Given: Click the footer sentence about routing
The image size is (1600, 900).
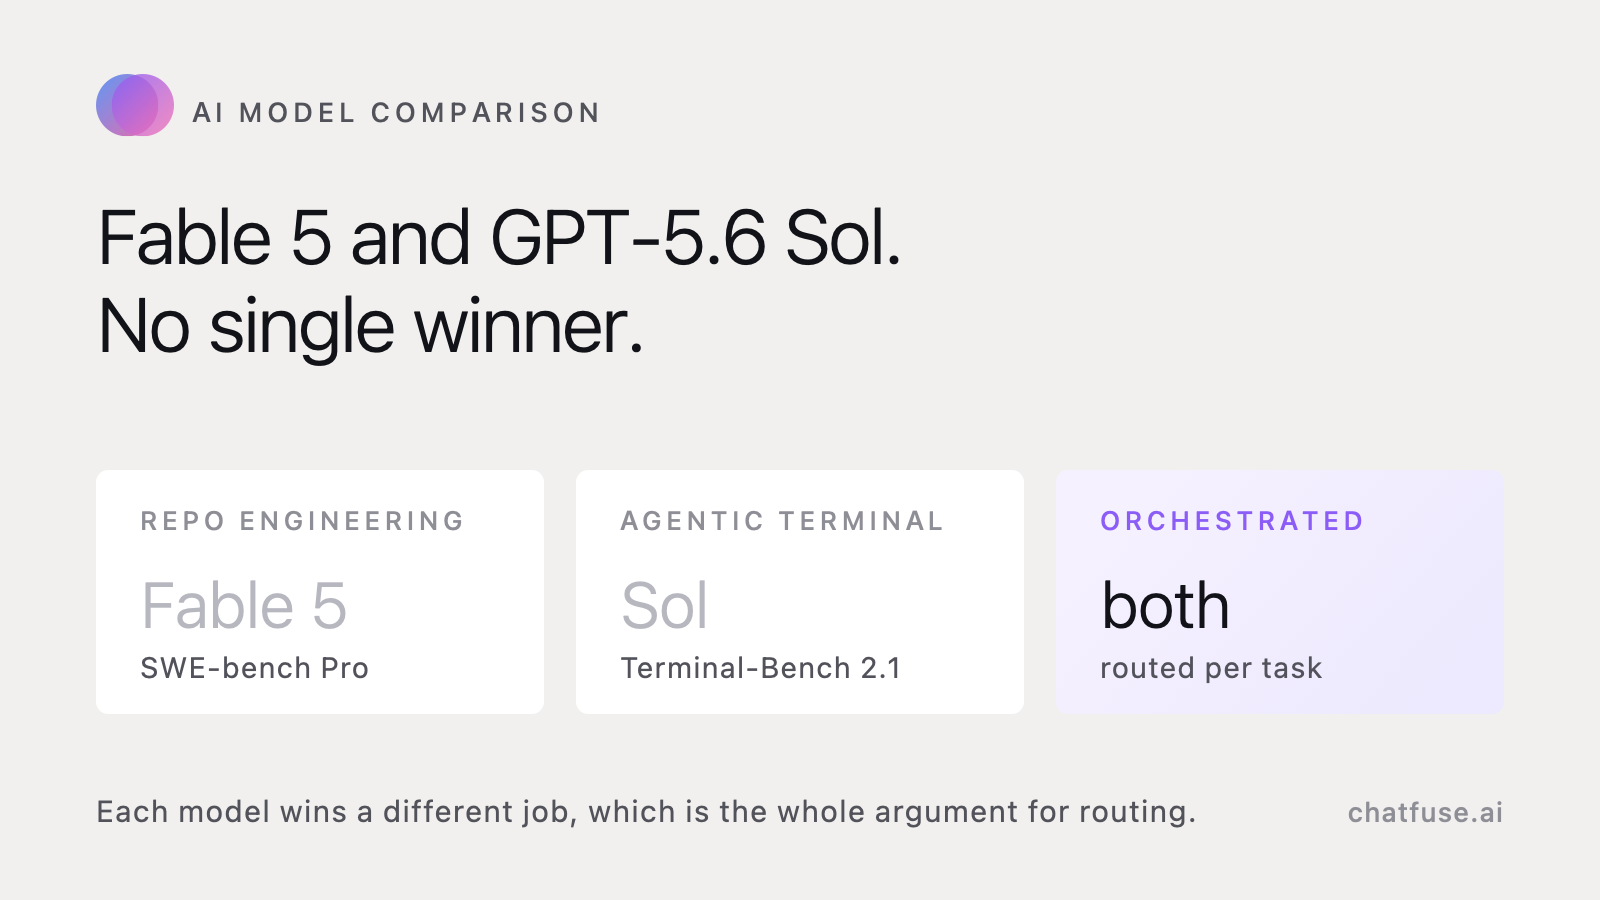Looking at the screenshot, I should pos(646,812).
